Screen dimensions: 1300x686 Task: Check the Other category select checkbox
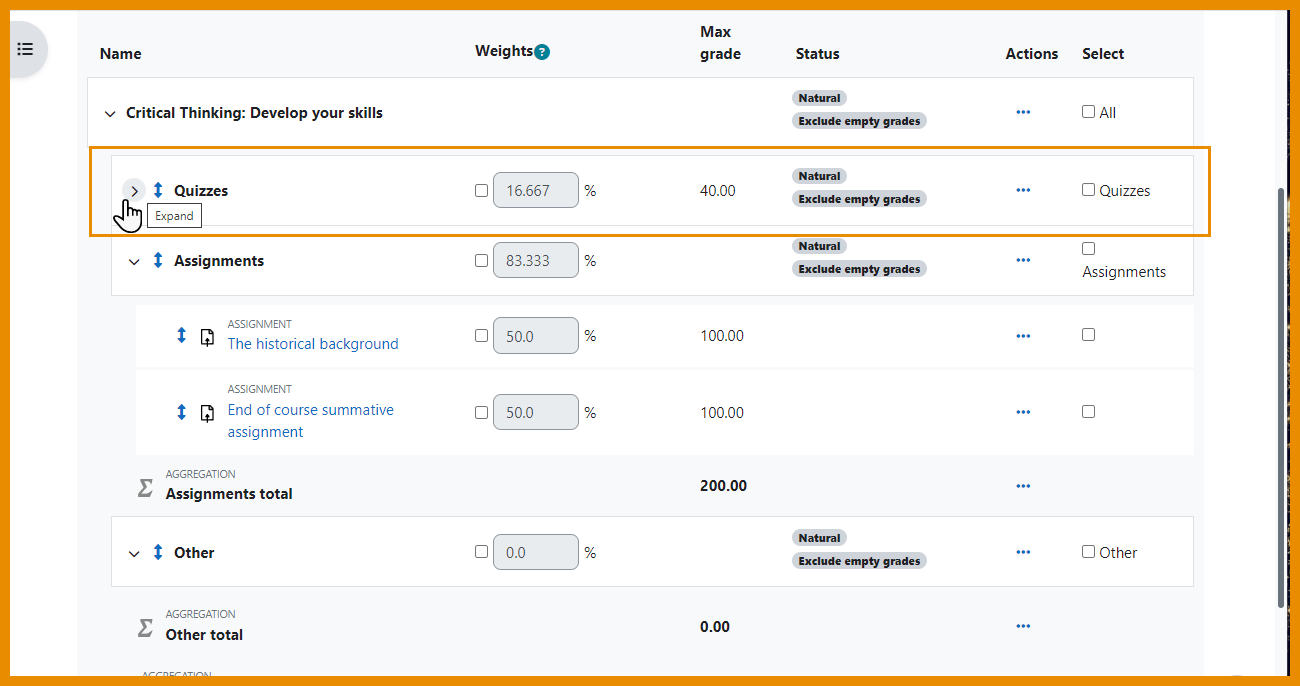tap(1088, 552)
